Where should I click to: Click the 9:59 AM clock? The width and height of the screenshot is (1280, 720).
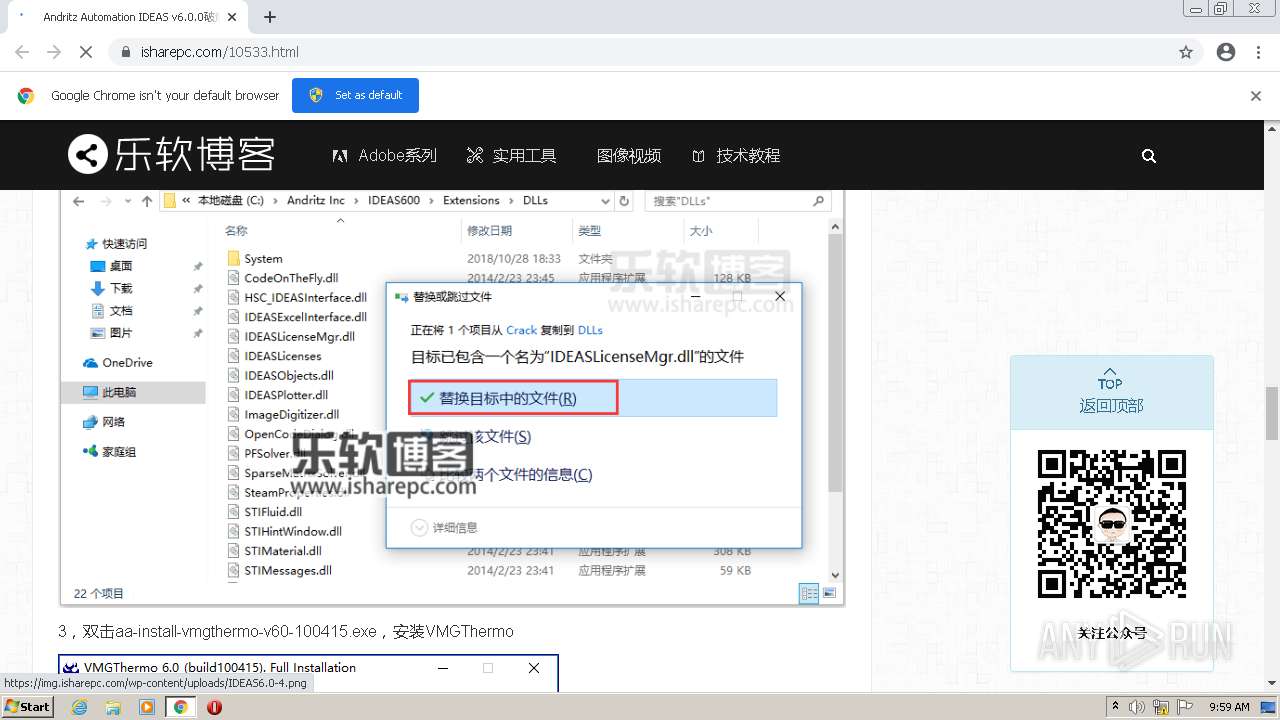tap(1229, 707)
